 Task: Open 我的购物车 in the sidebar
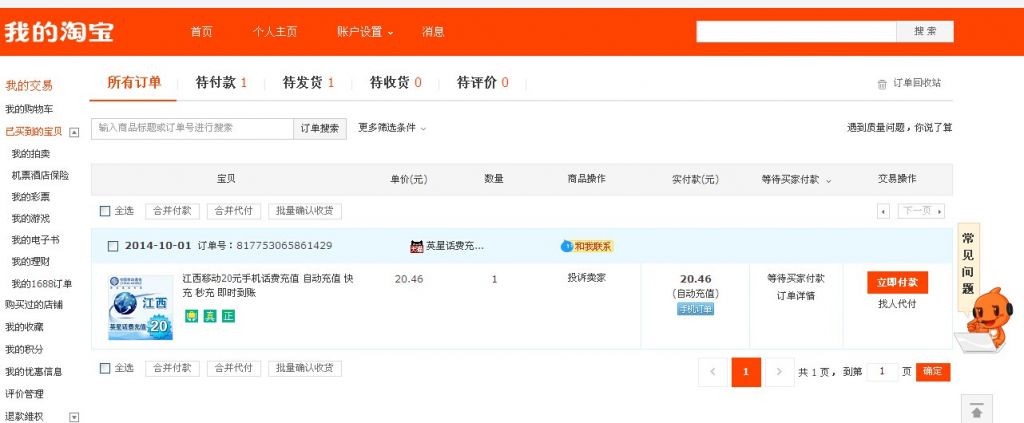click(x=29, y=109)
